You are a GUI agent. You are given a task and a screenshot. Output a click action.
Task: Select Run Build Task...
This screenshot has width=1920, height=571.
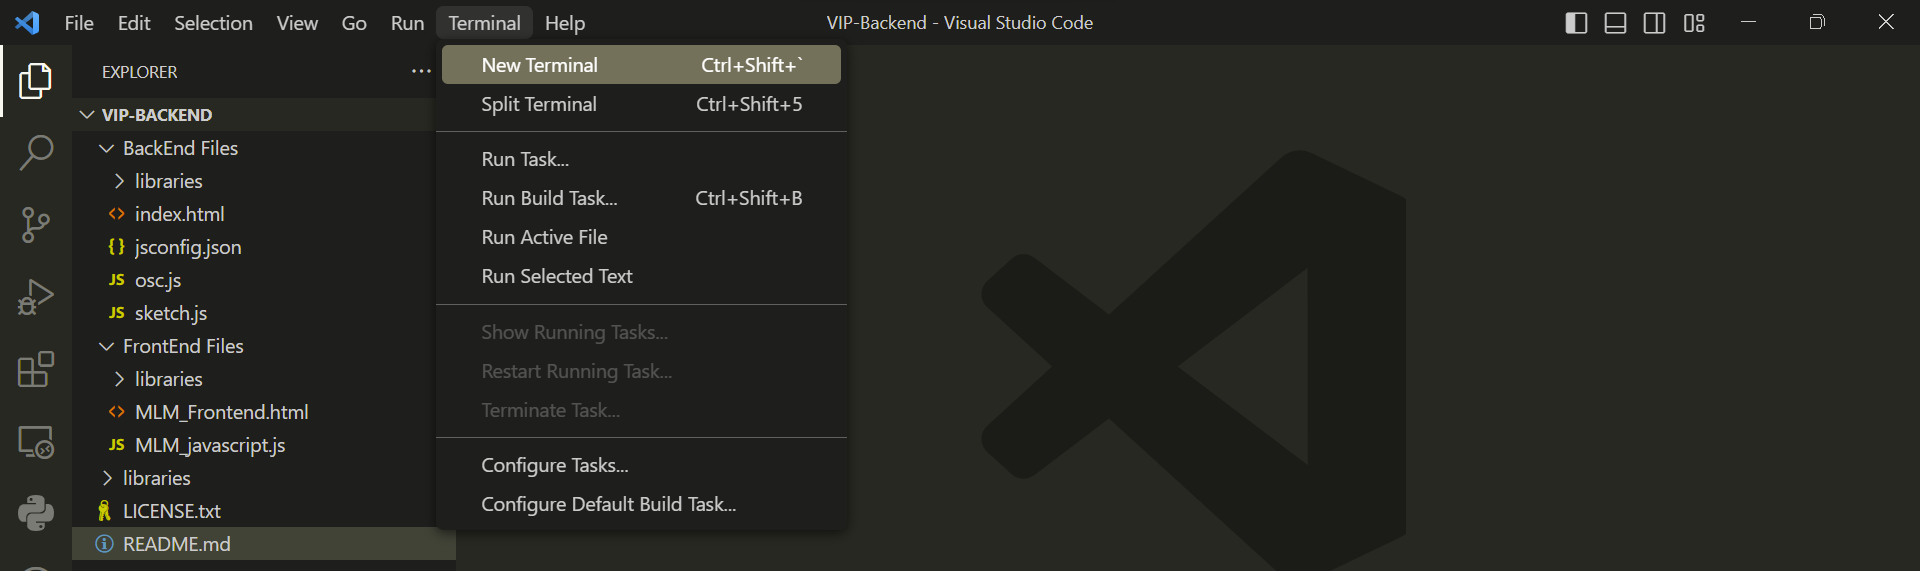click(x=641, y=198)
